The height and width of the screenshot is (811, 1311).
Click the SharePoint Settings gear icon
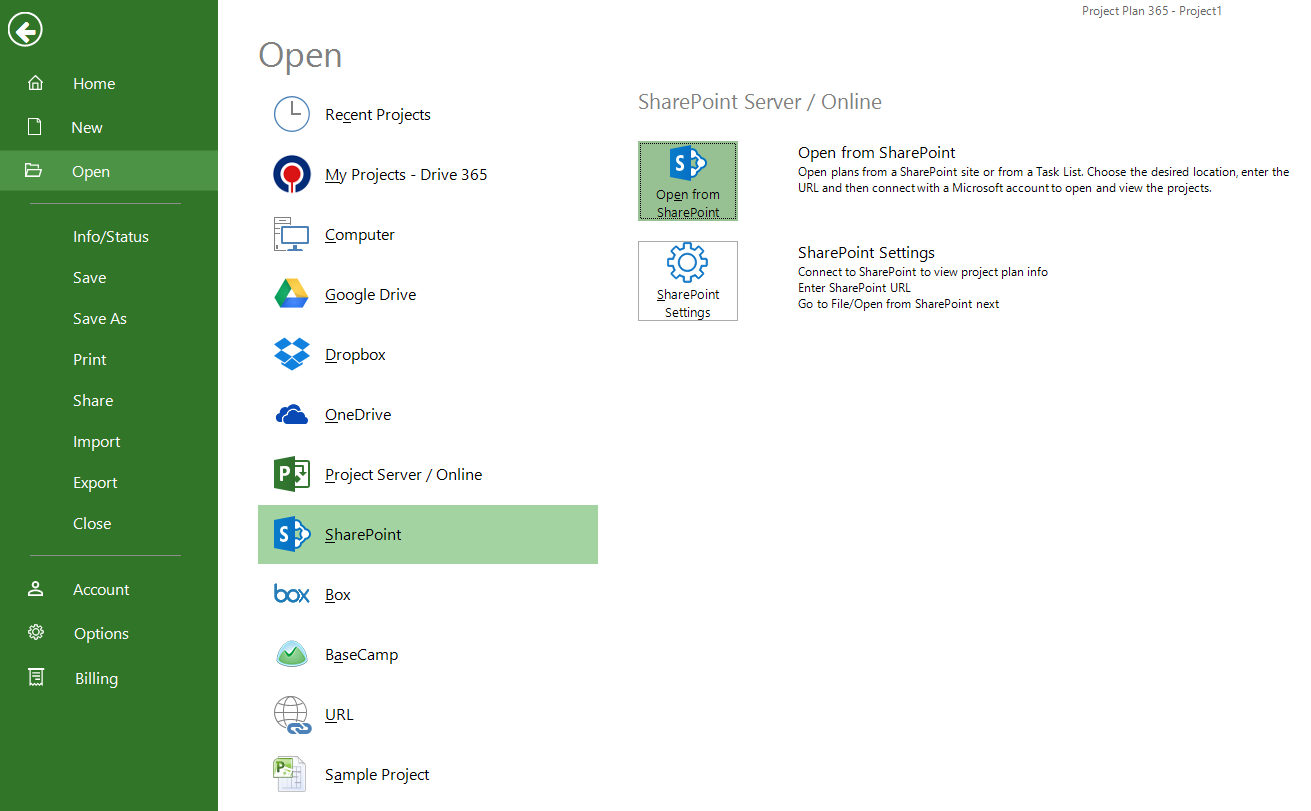tap(688, 264)
